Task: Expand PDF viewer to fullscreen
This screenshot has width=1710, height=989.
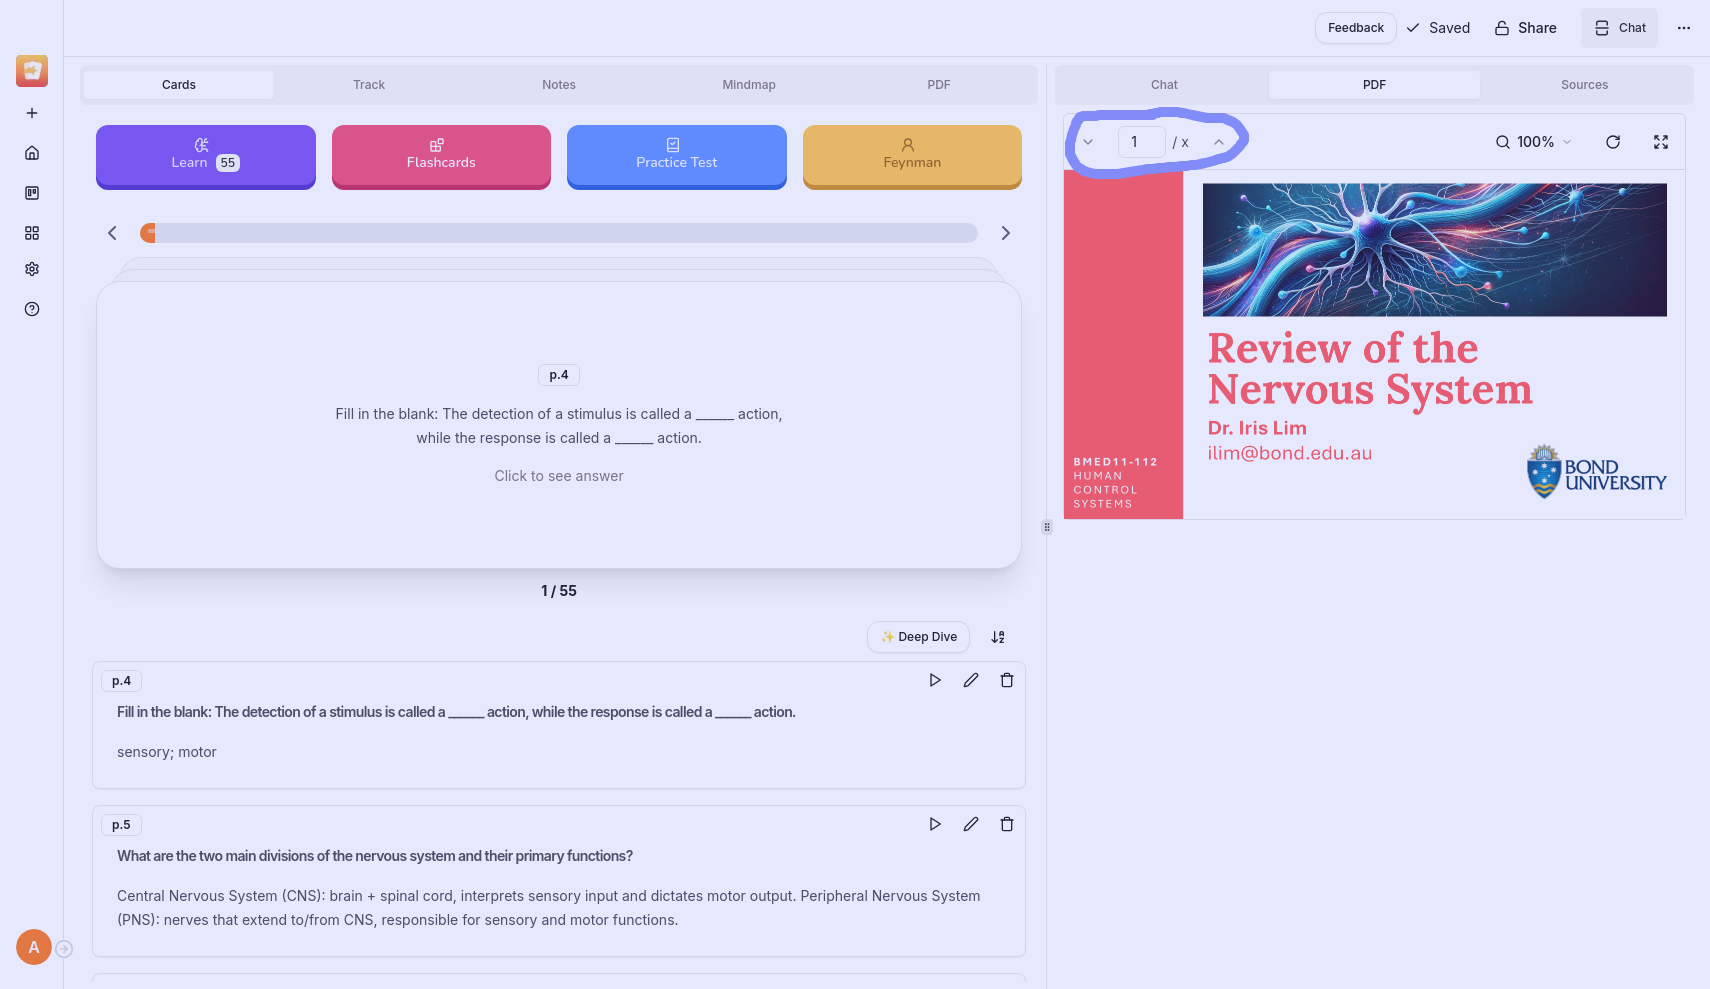Action: (1661, 142)
